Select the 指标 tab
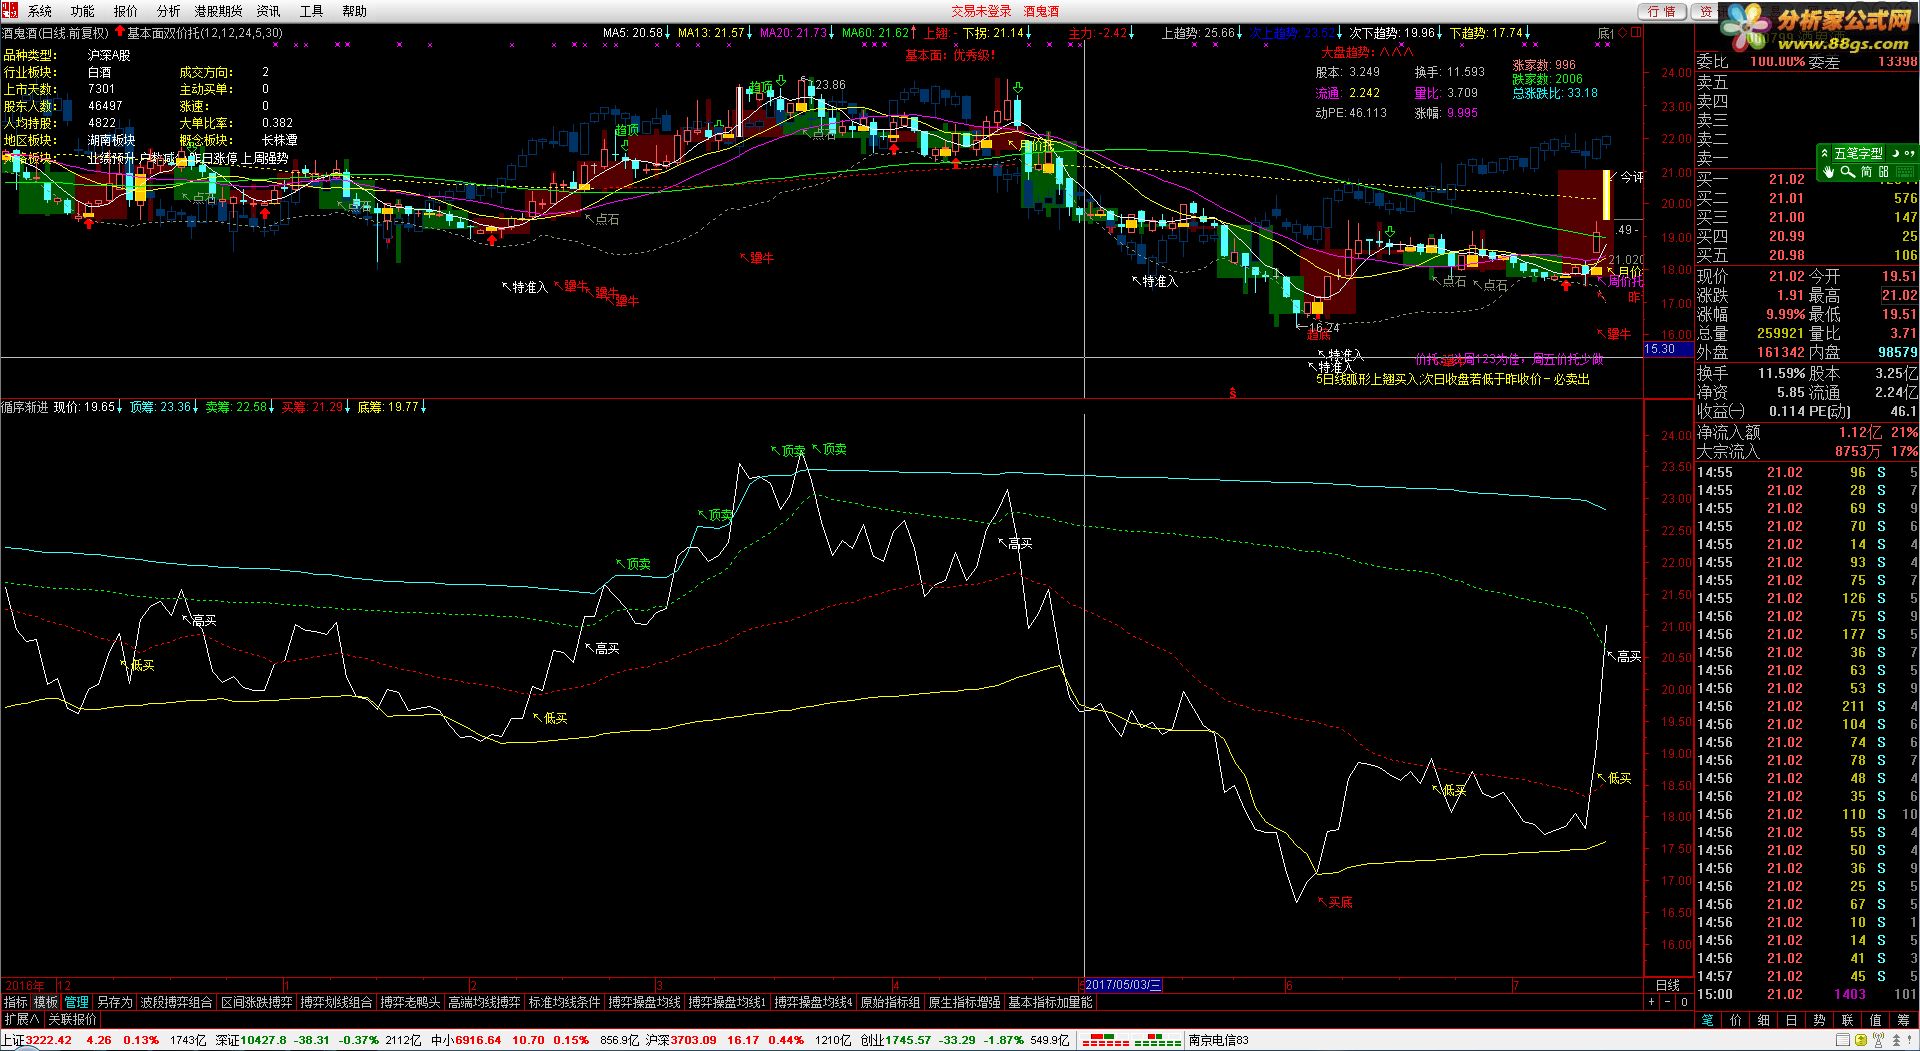 click(x=15, y=1002)
